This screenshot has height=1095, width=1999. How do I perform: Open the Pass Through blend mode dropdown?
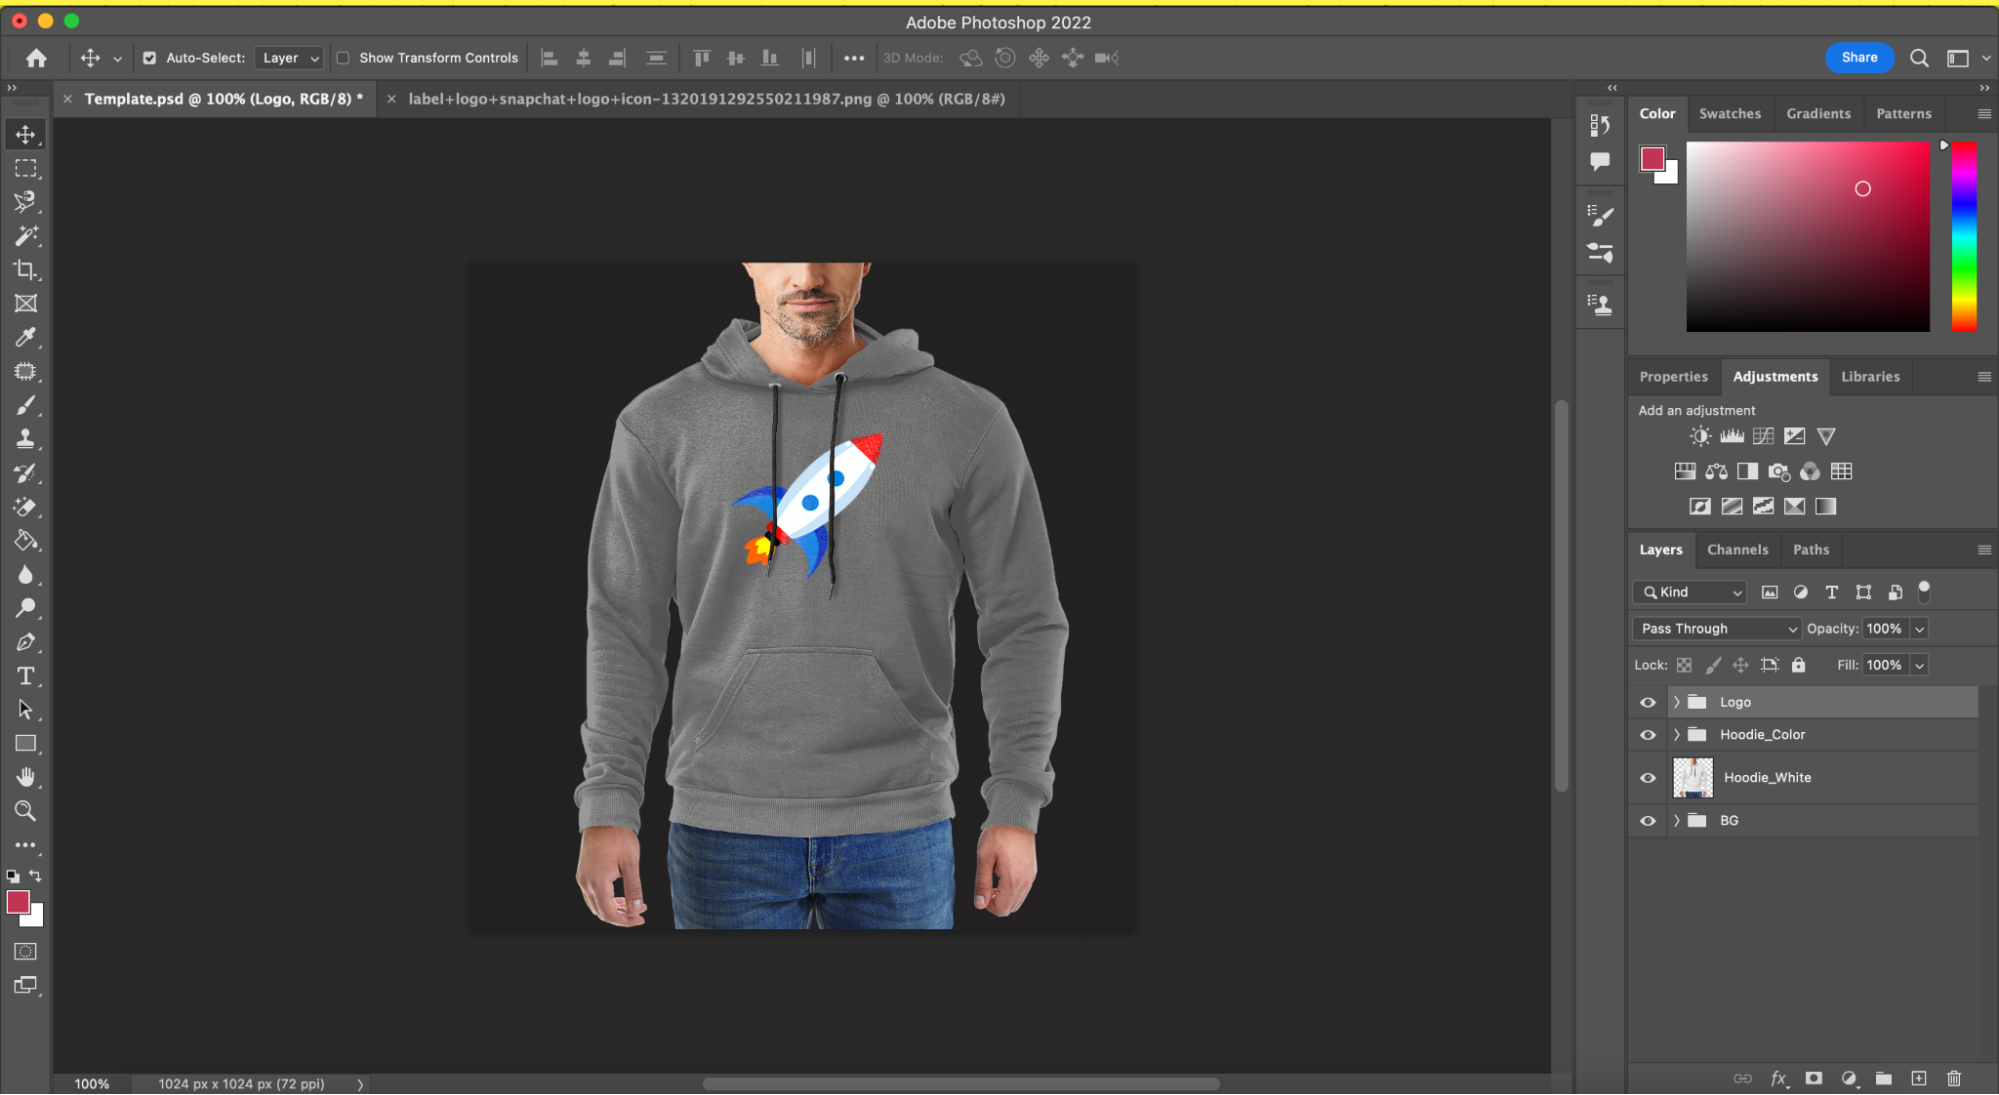pos(1717,629)
